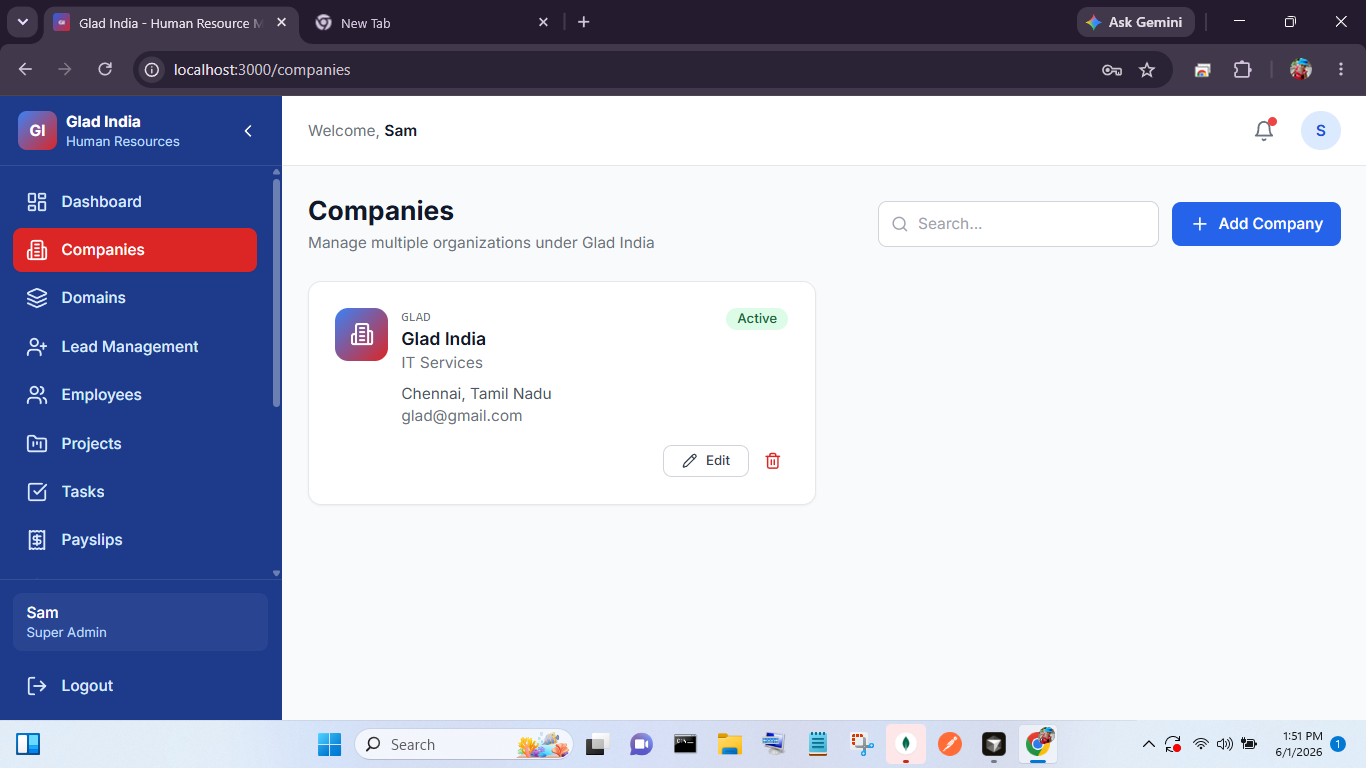1366x768 pixels.
Task: Click the IT Services text on the Glad India card
Action: coord(442,363)
